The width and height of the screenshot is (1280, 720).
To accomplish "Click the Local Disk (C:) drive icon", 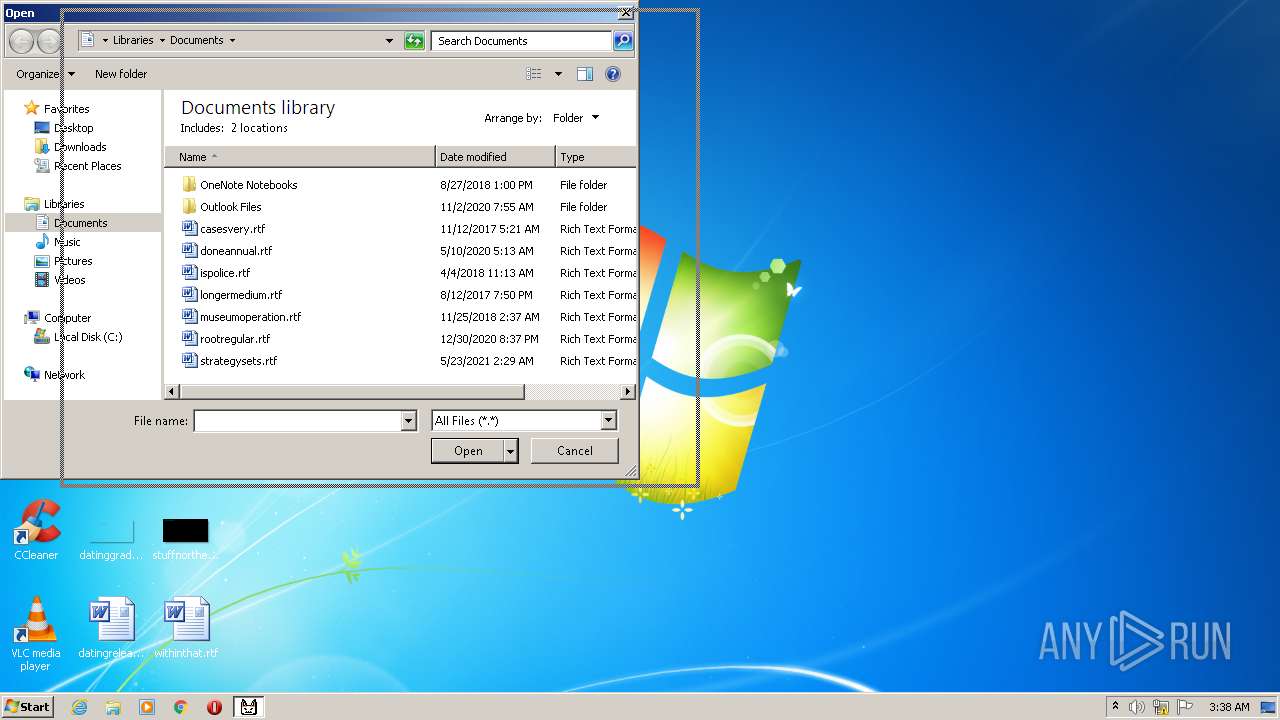I will tap(42, 337).
